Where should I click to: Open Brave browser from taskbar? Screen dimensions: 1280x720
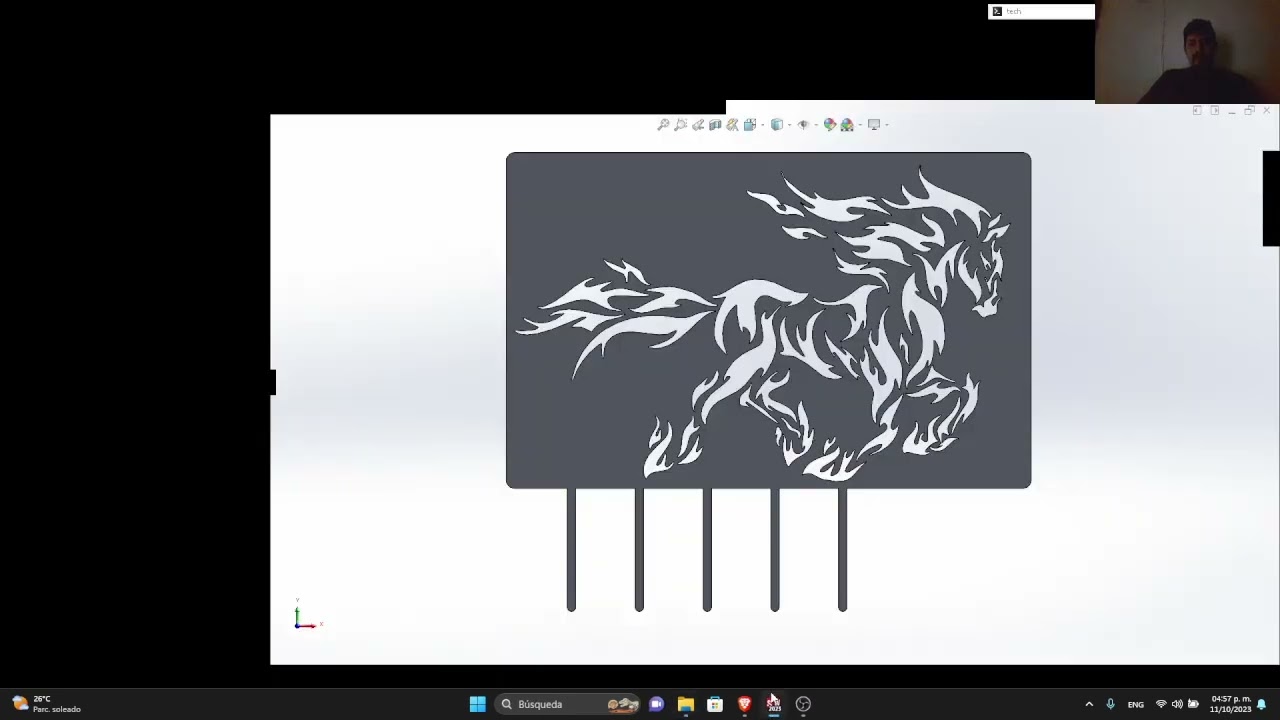744,704
